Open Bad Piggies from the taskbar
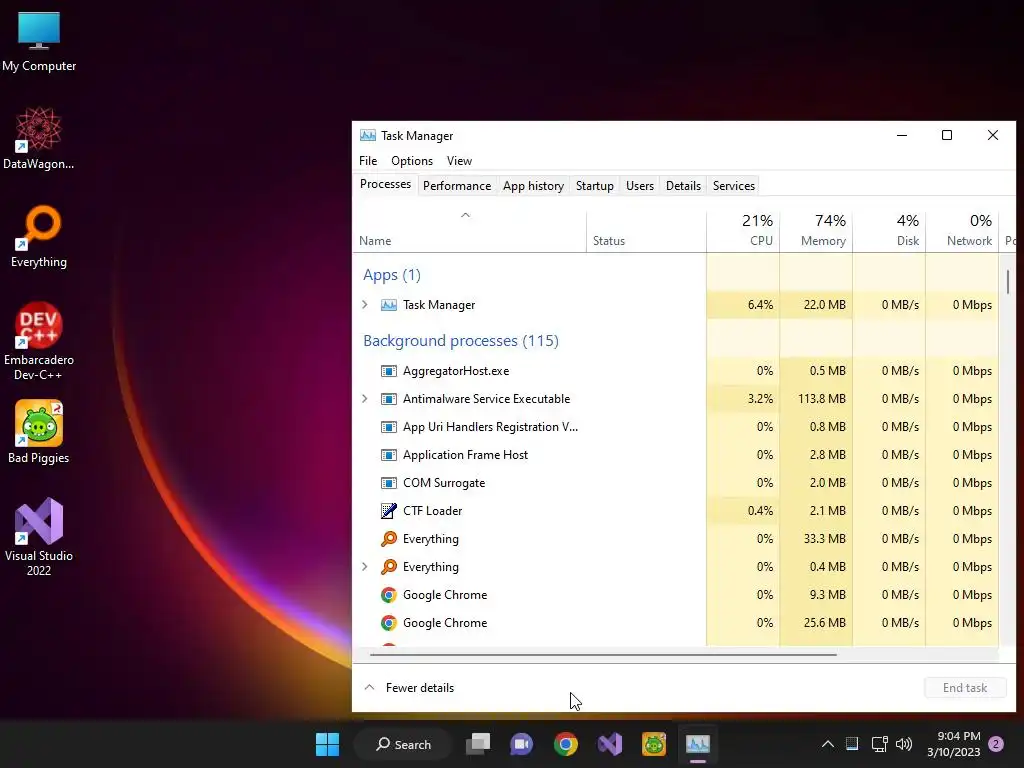This screenshot has width=1024, height=768. [x=654, y=744]
